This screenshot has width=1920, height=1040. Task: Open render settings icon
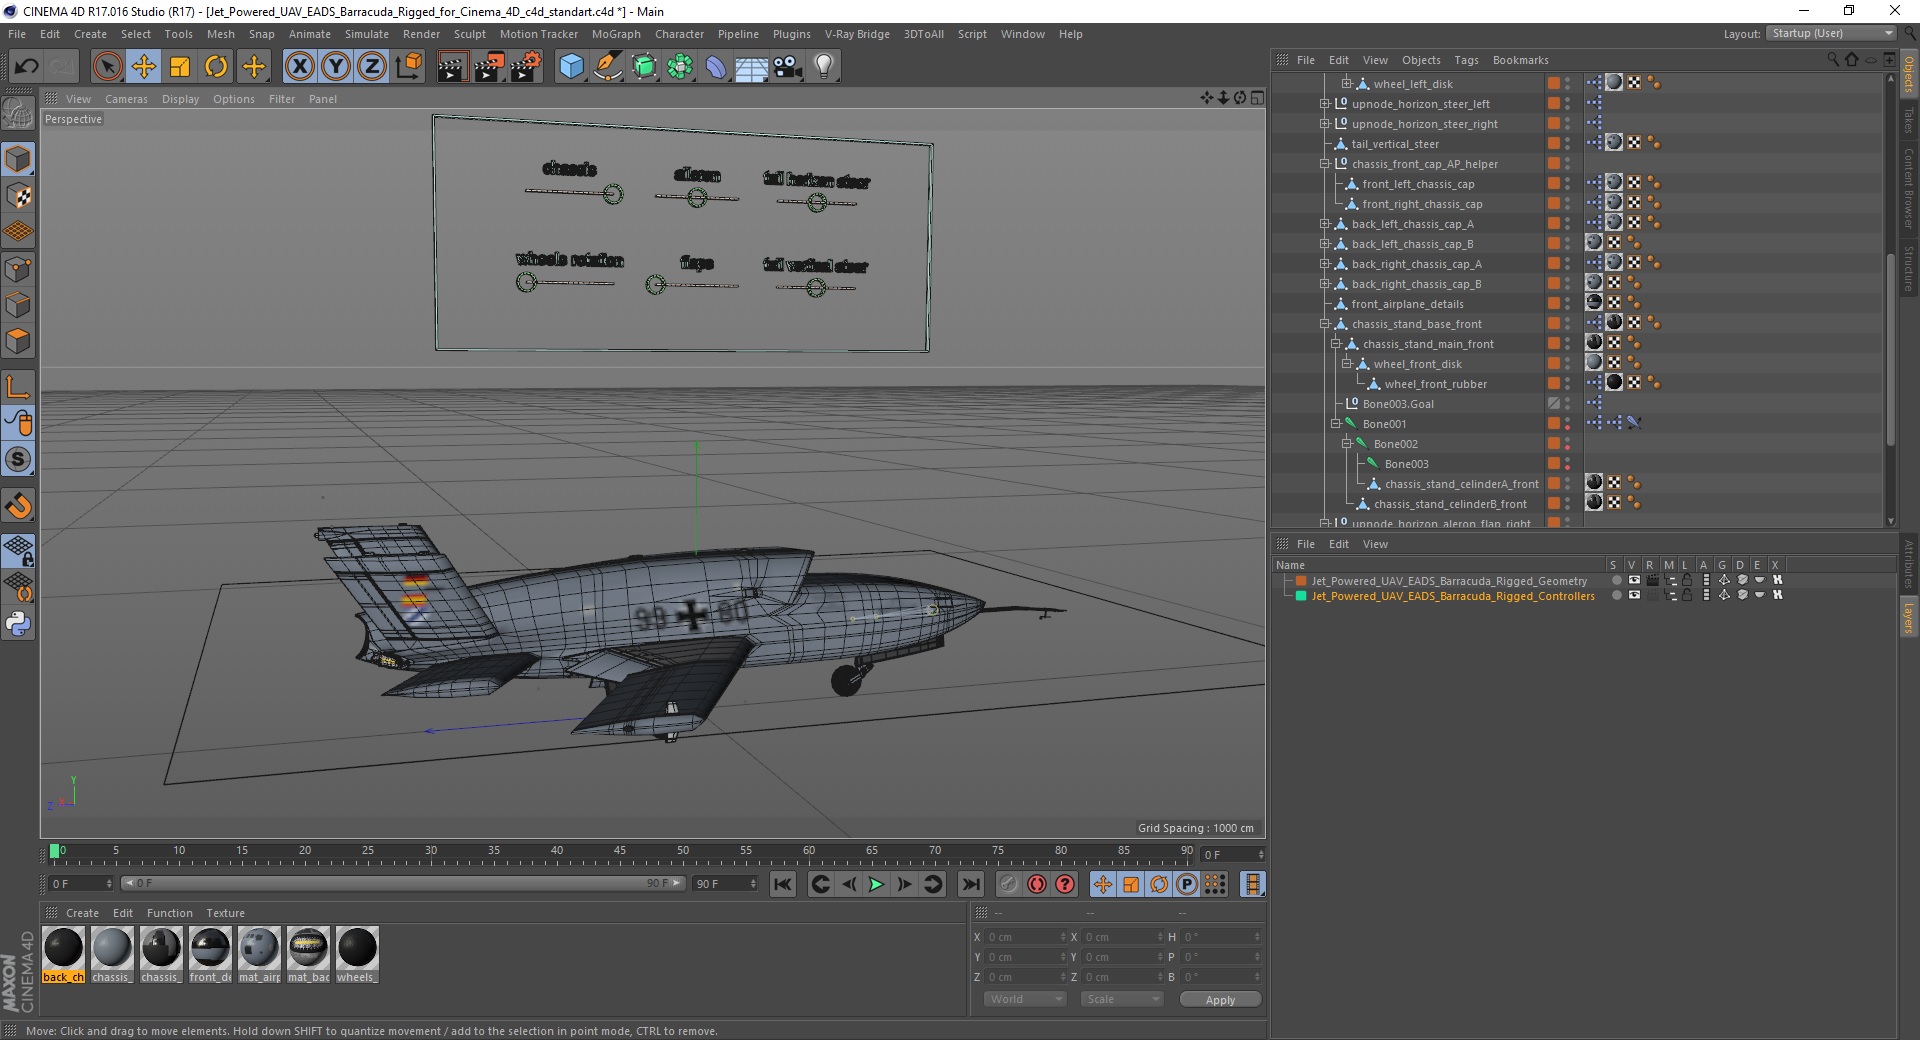click(x=526, y=67)
